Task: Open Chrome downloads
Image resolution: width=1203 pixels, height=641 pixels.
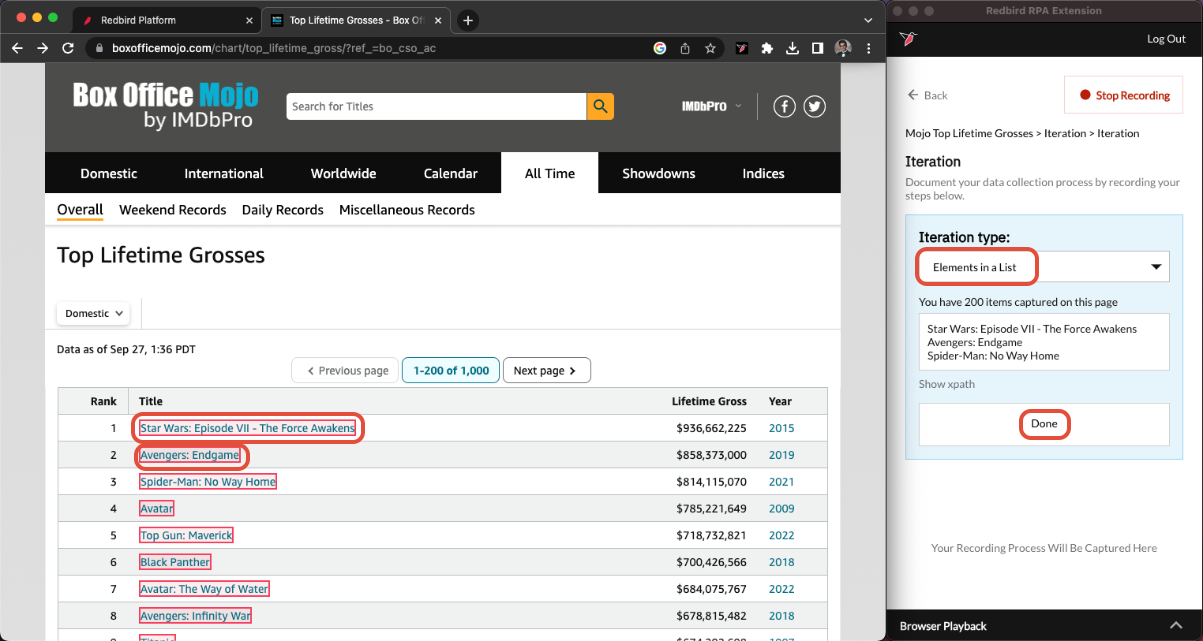Action: click(792, 48)
